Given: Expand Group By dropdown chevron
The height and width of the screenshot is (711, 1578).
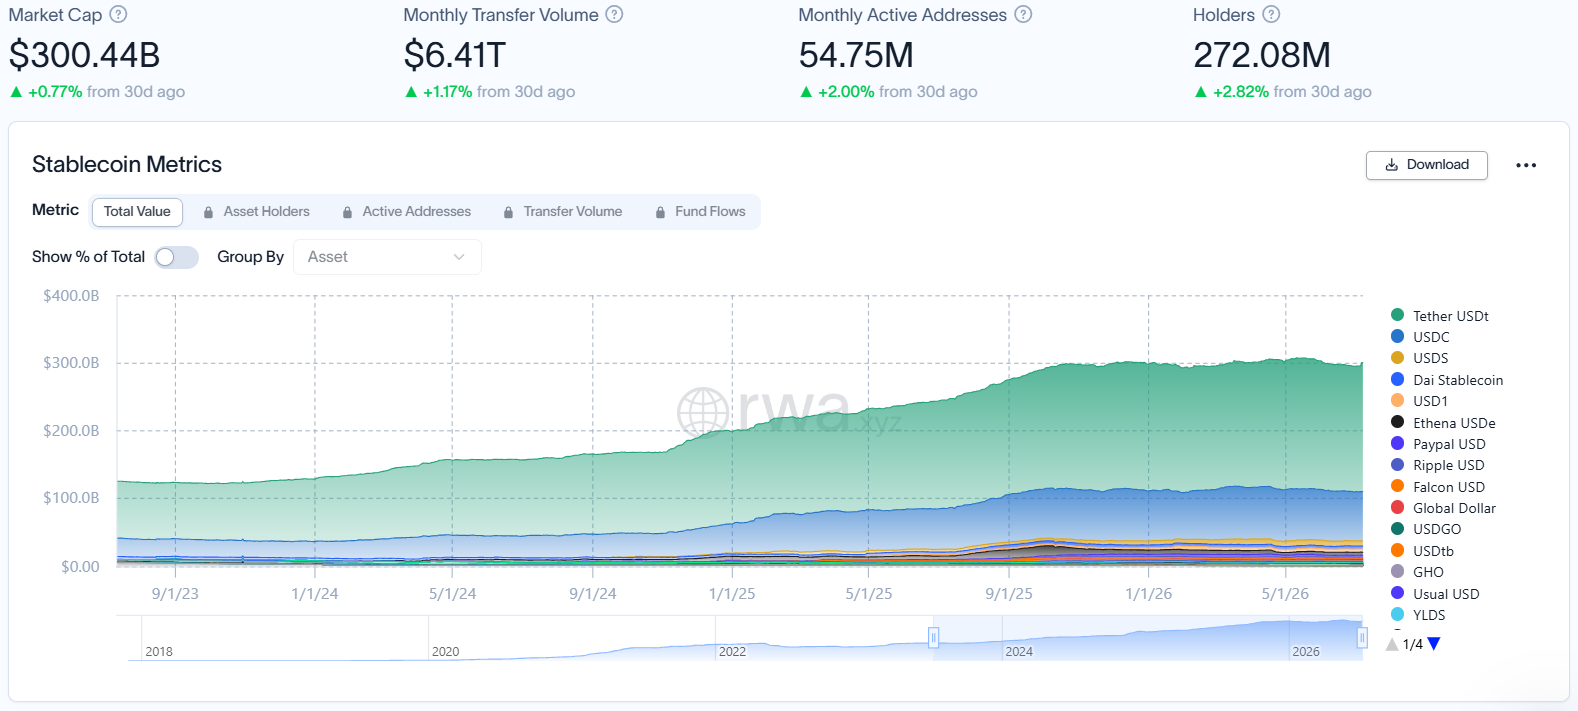Looking at the screenshot, I should [x=459, y=257].
